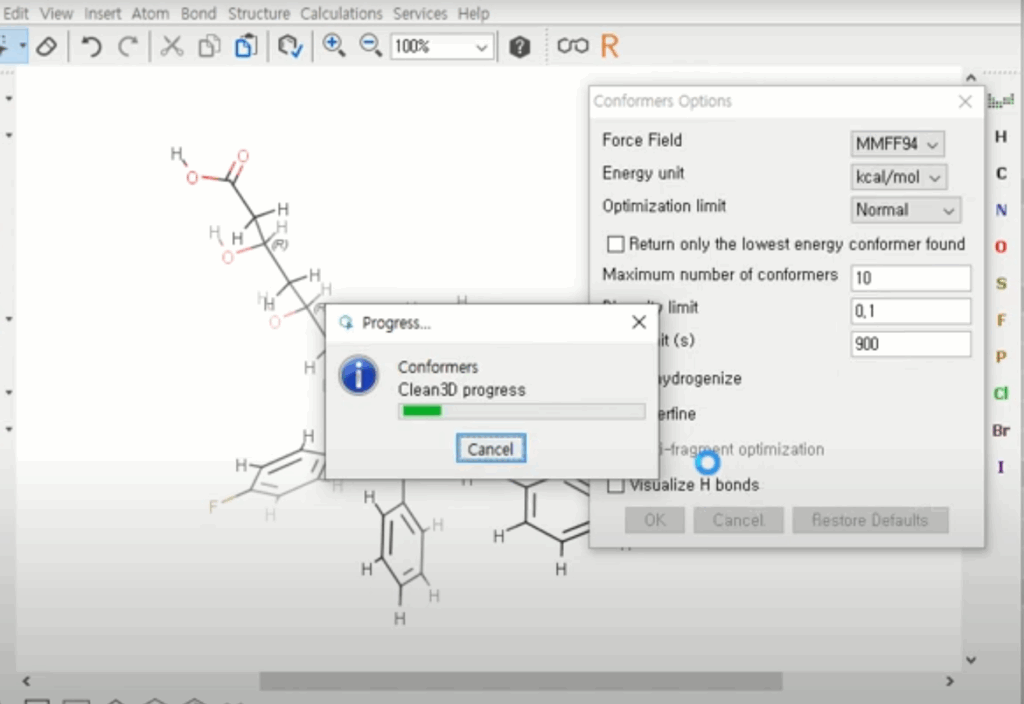The image size is (1024, 704).
Task: Open the periodic table icon
Action: pos(1000,101)
